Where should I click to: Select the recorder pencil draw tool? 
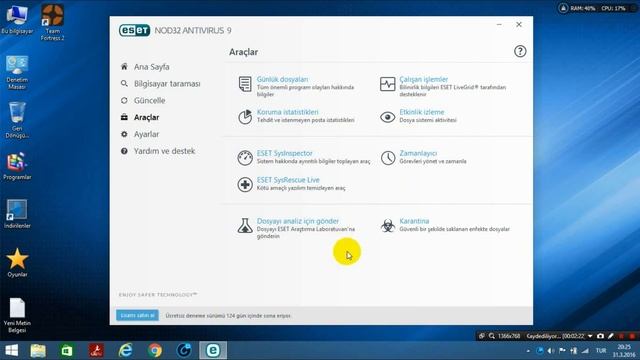pyautogui.click(x=611, y=336)
